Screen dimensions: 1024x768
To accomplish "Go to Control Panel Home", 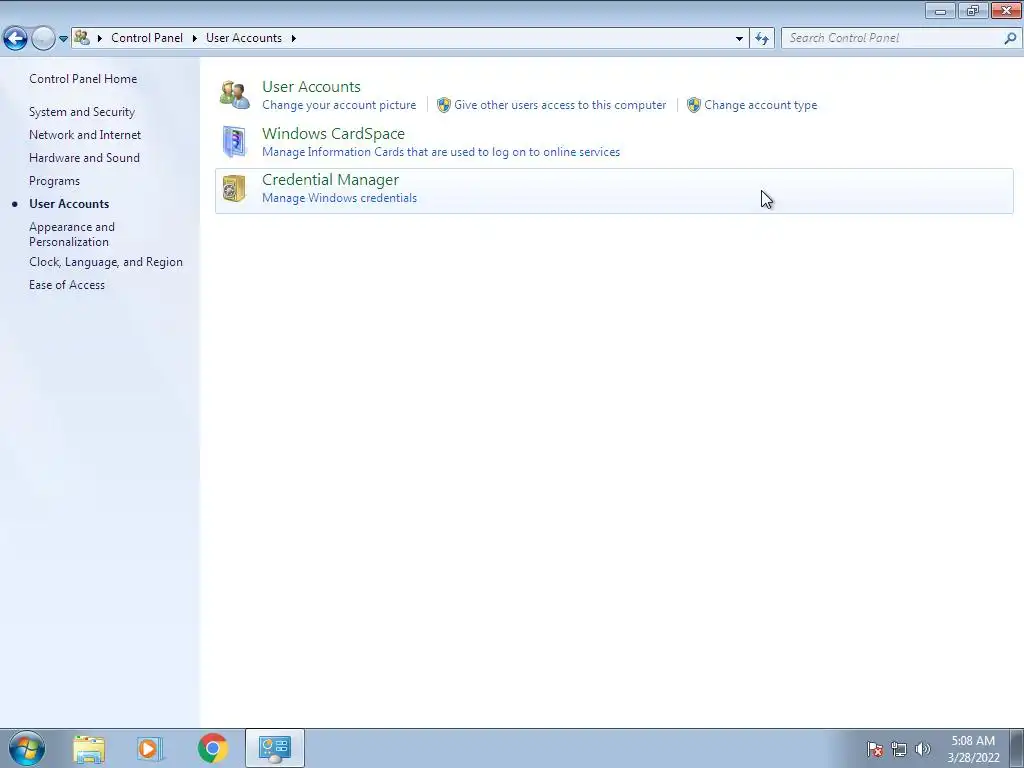I will (x=83, y=79).
